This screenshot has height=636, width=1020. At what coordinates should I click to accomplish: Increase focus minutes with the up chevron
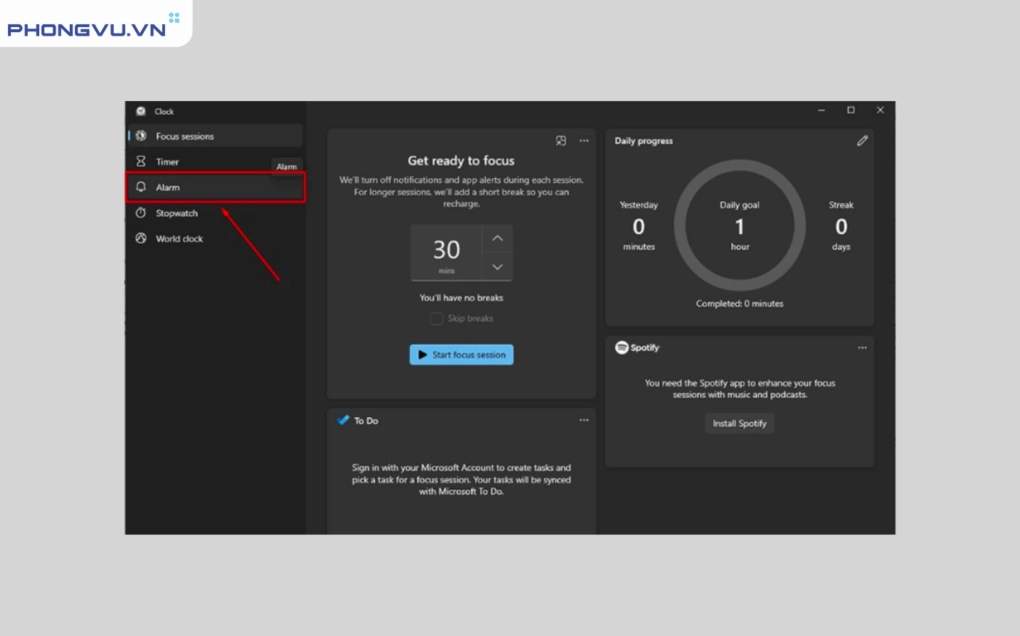tap(496, 238)
